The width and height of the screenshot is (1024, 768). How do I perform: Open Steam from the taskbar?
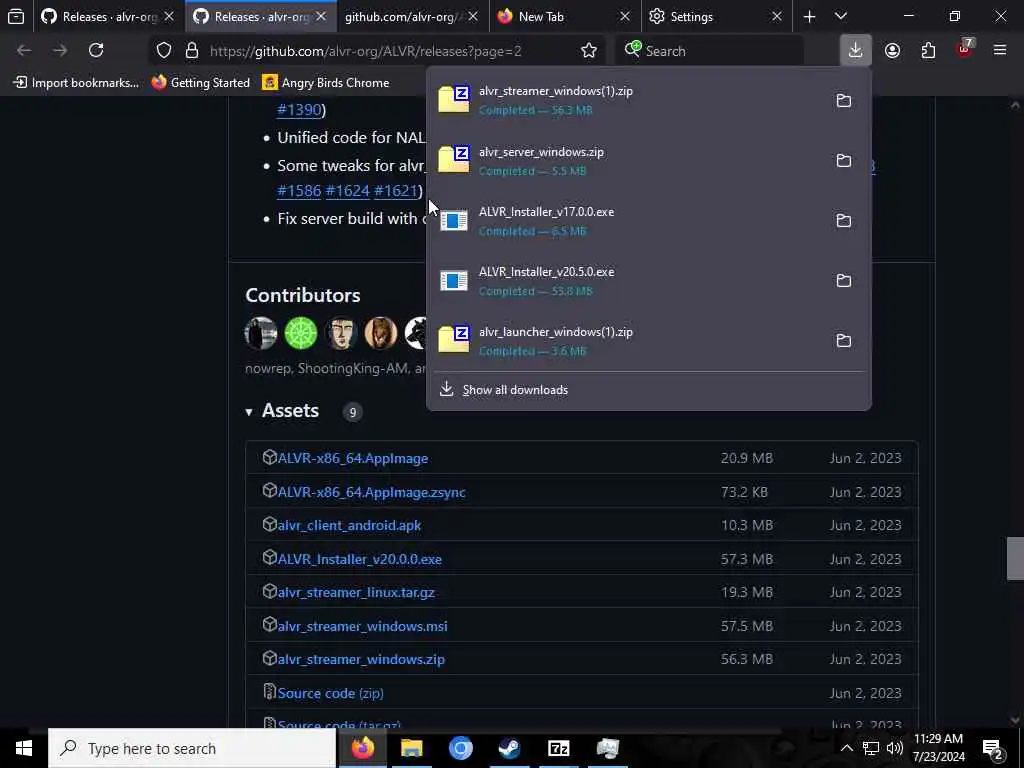pyautogui.click(x=509, y=748)
